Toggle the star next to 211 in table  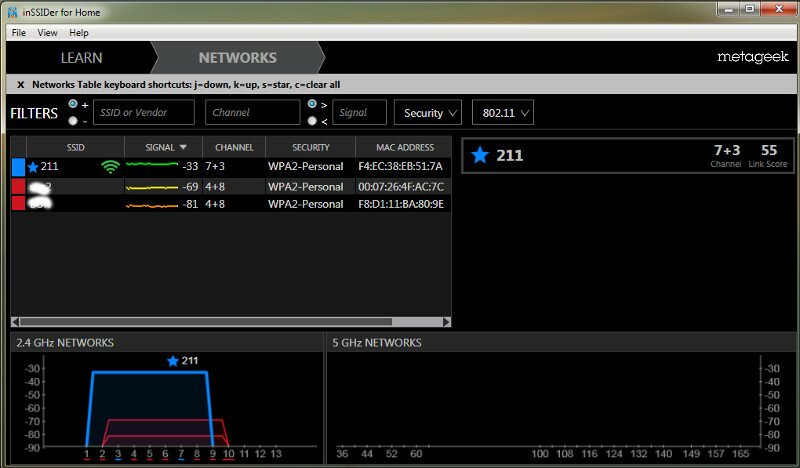pos(33,167)
